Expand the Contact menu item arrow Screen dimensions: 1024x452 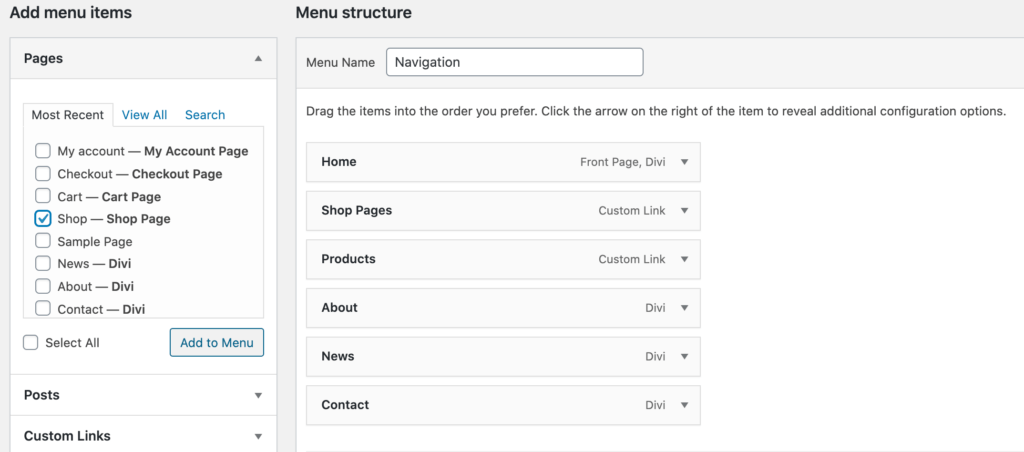point(684,405)
